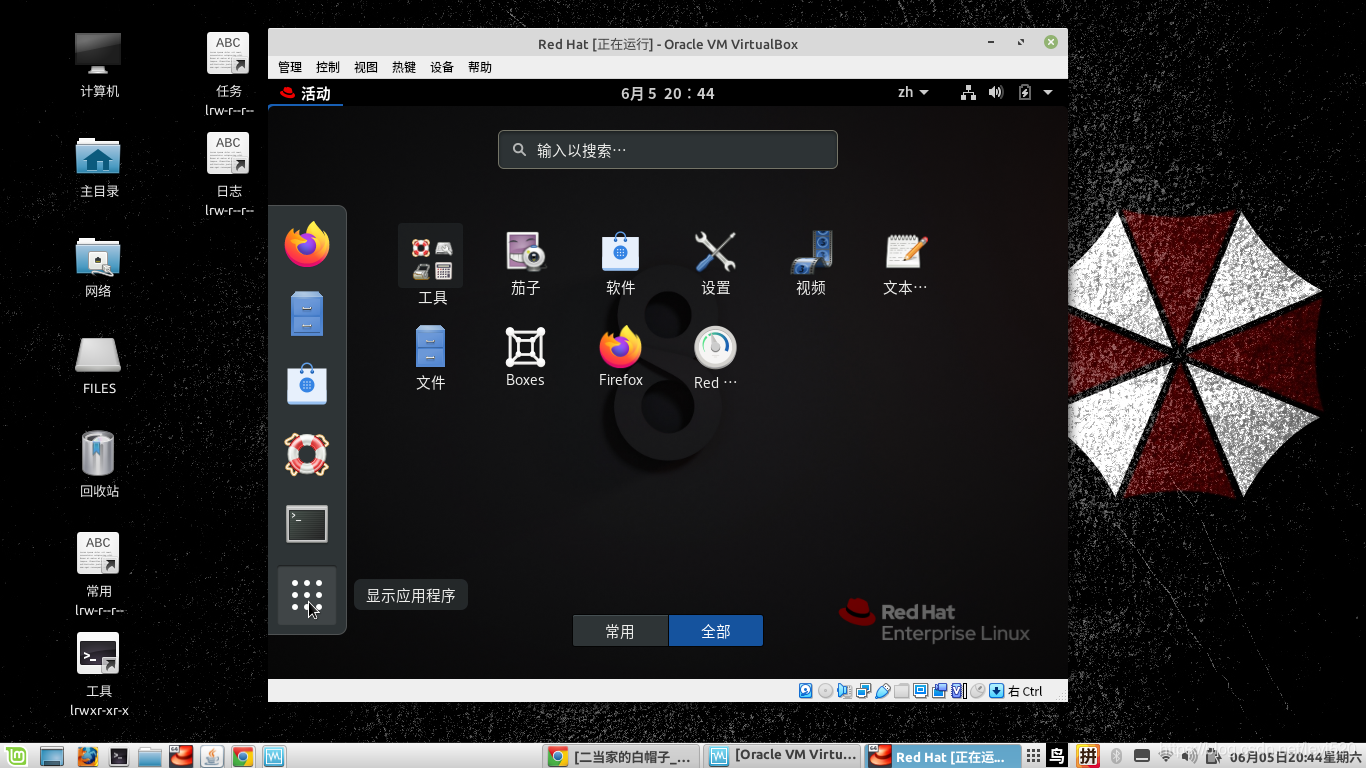Switch to the 常用 frequent apps tab
The image size is (1366, 768).
point(620,631)
